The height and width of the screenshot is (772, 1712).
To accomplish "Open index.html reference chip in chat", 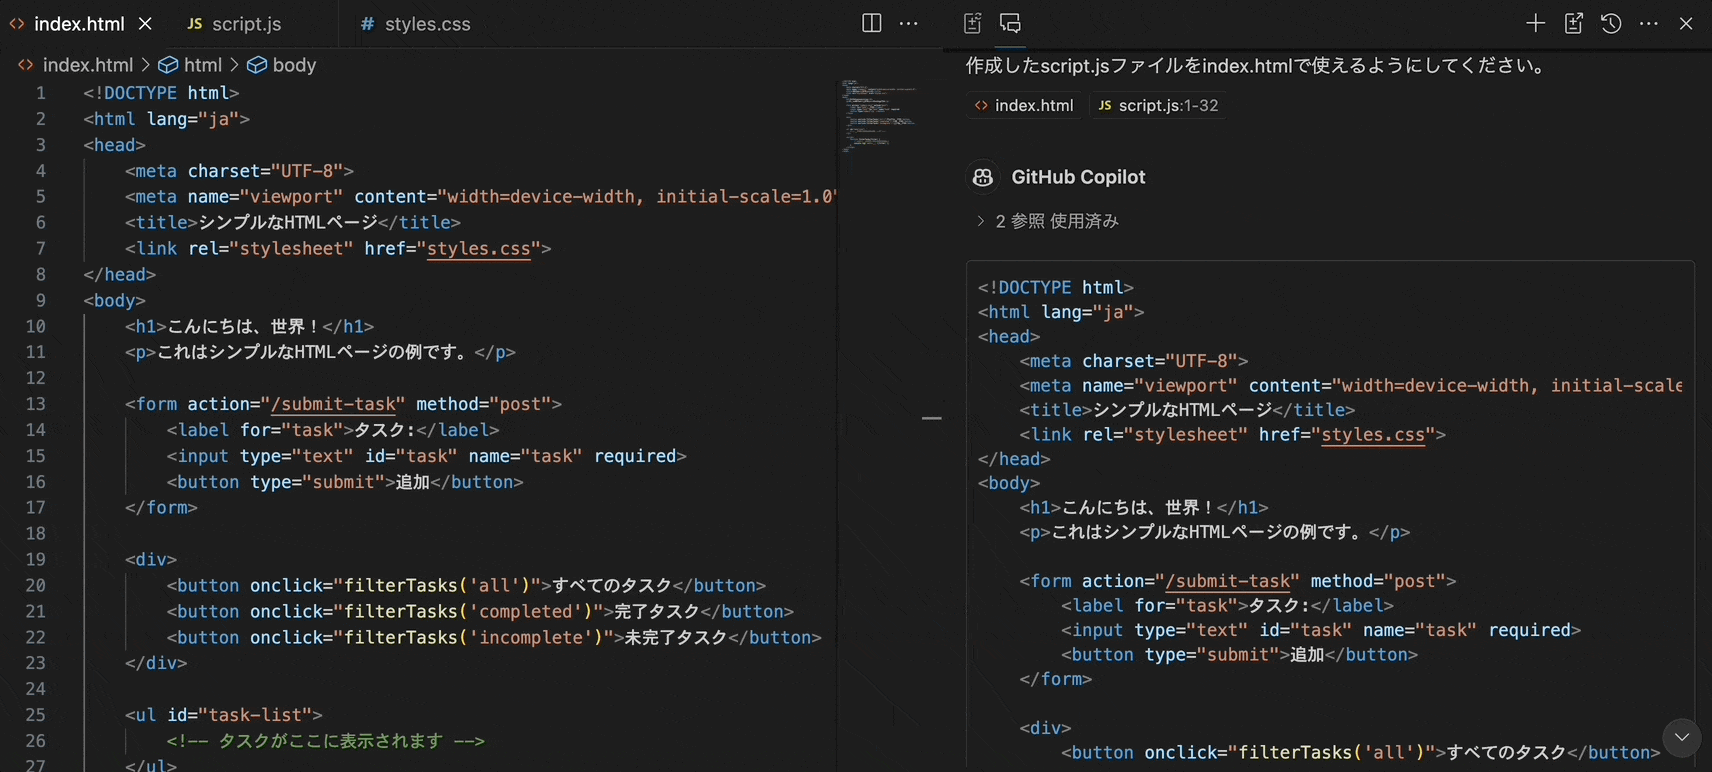I will point(1025,105).
